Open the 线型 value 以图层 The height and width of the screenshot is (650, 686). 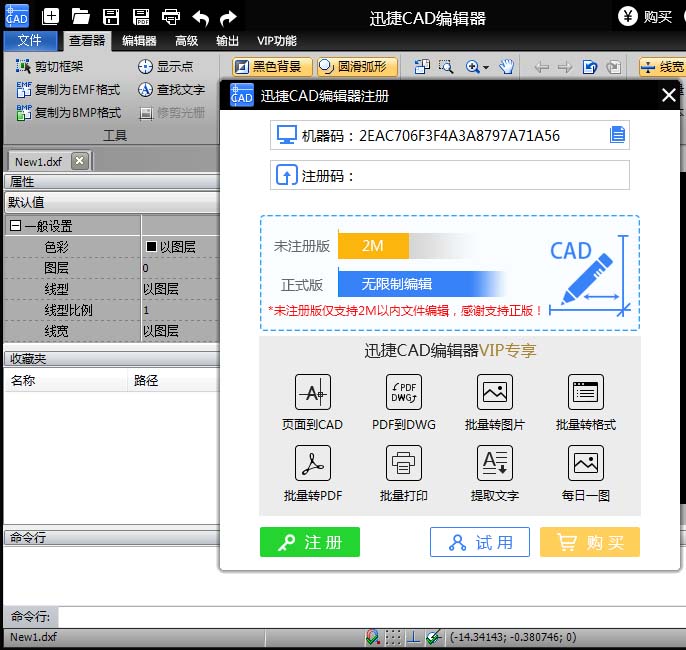(x=180, y=289)
